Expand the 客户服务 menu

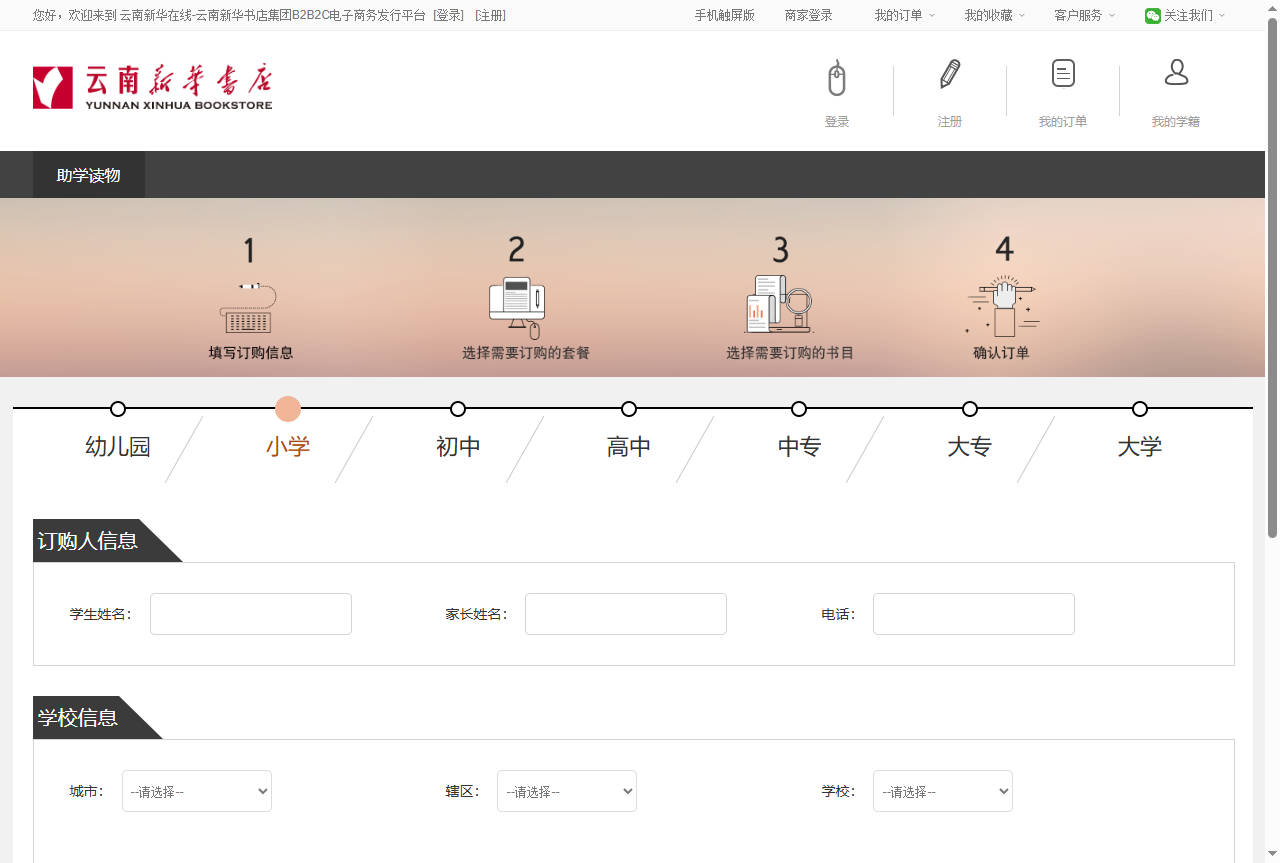click(x=1077, y=15)
